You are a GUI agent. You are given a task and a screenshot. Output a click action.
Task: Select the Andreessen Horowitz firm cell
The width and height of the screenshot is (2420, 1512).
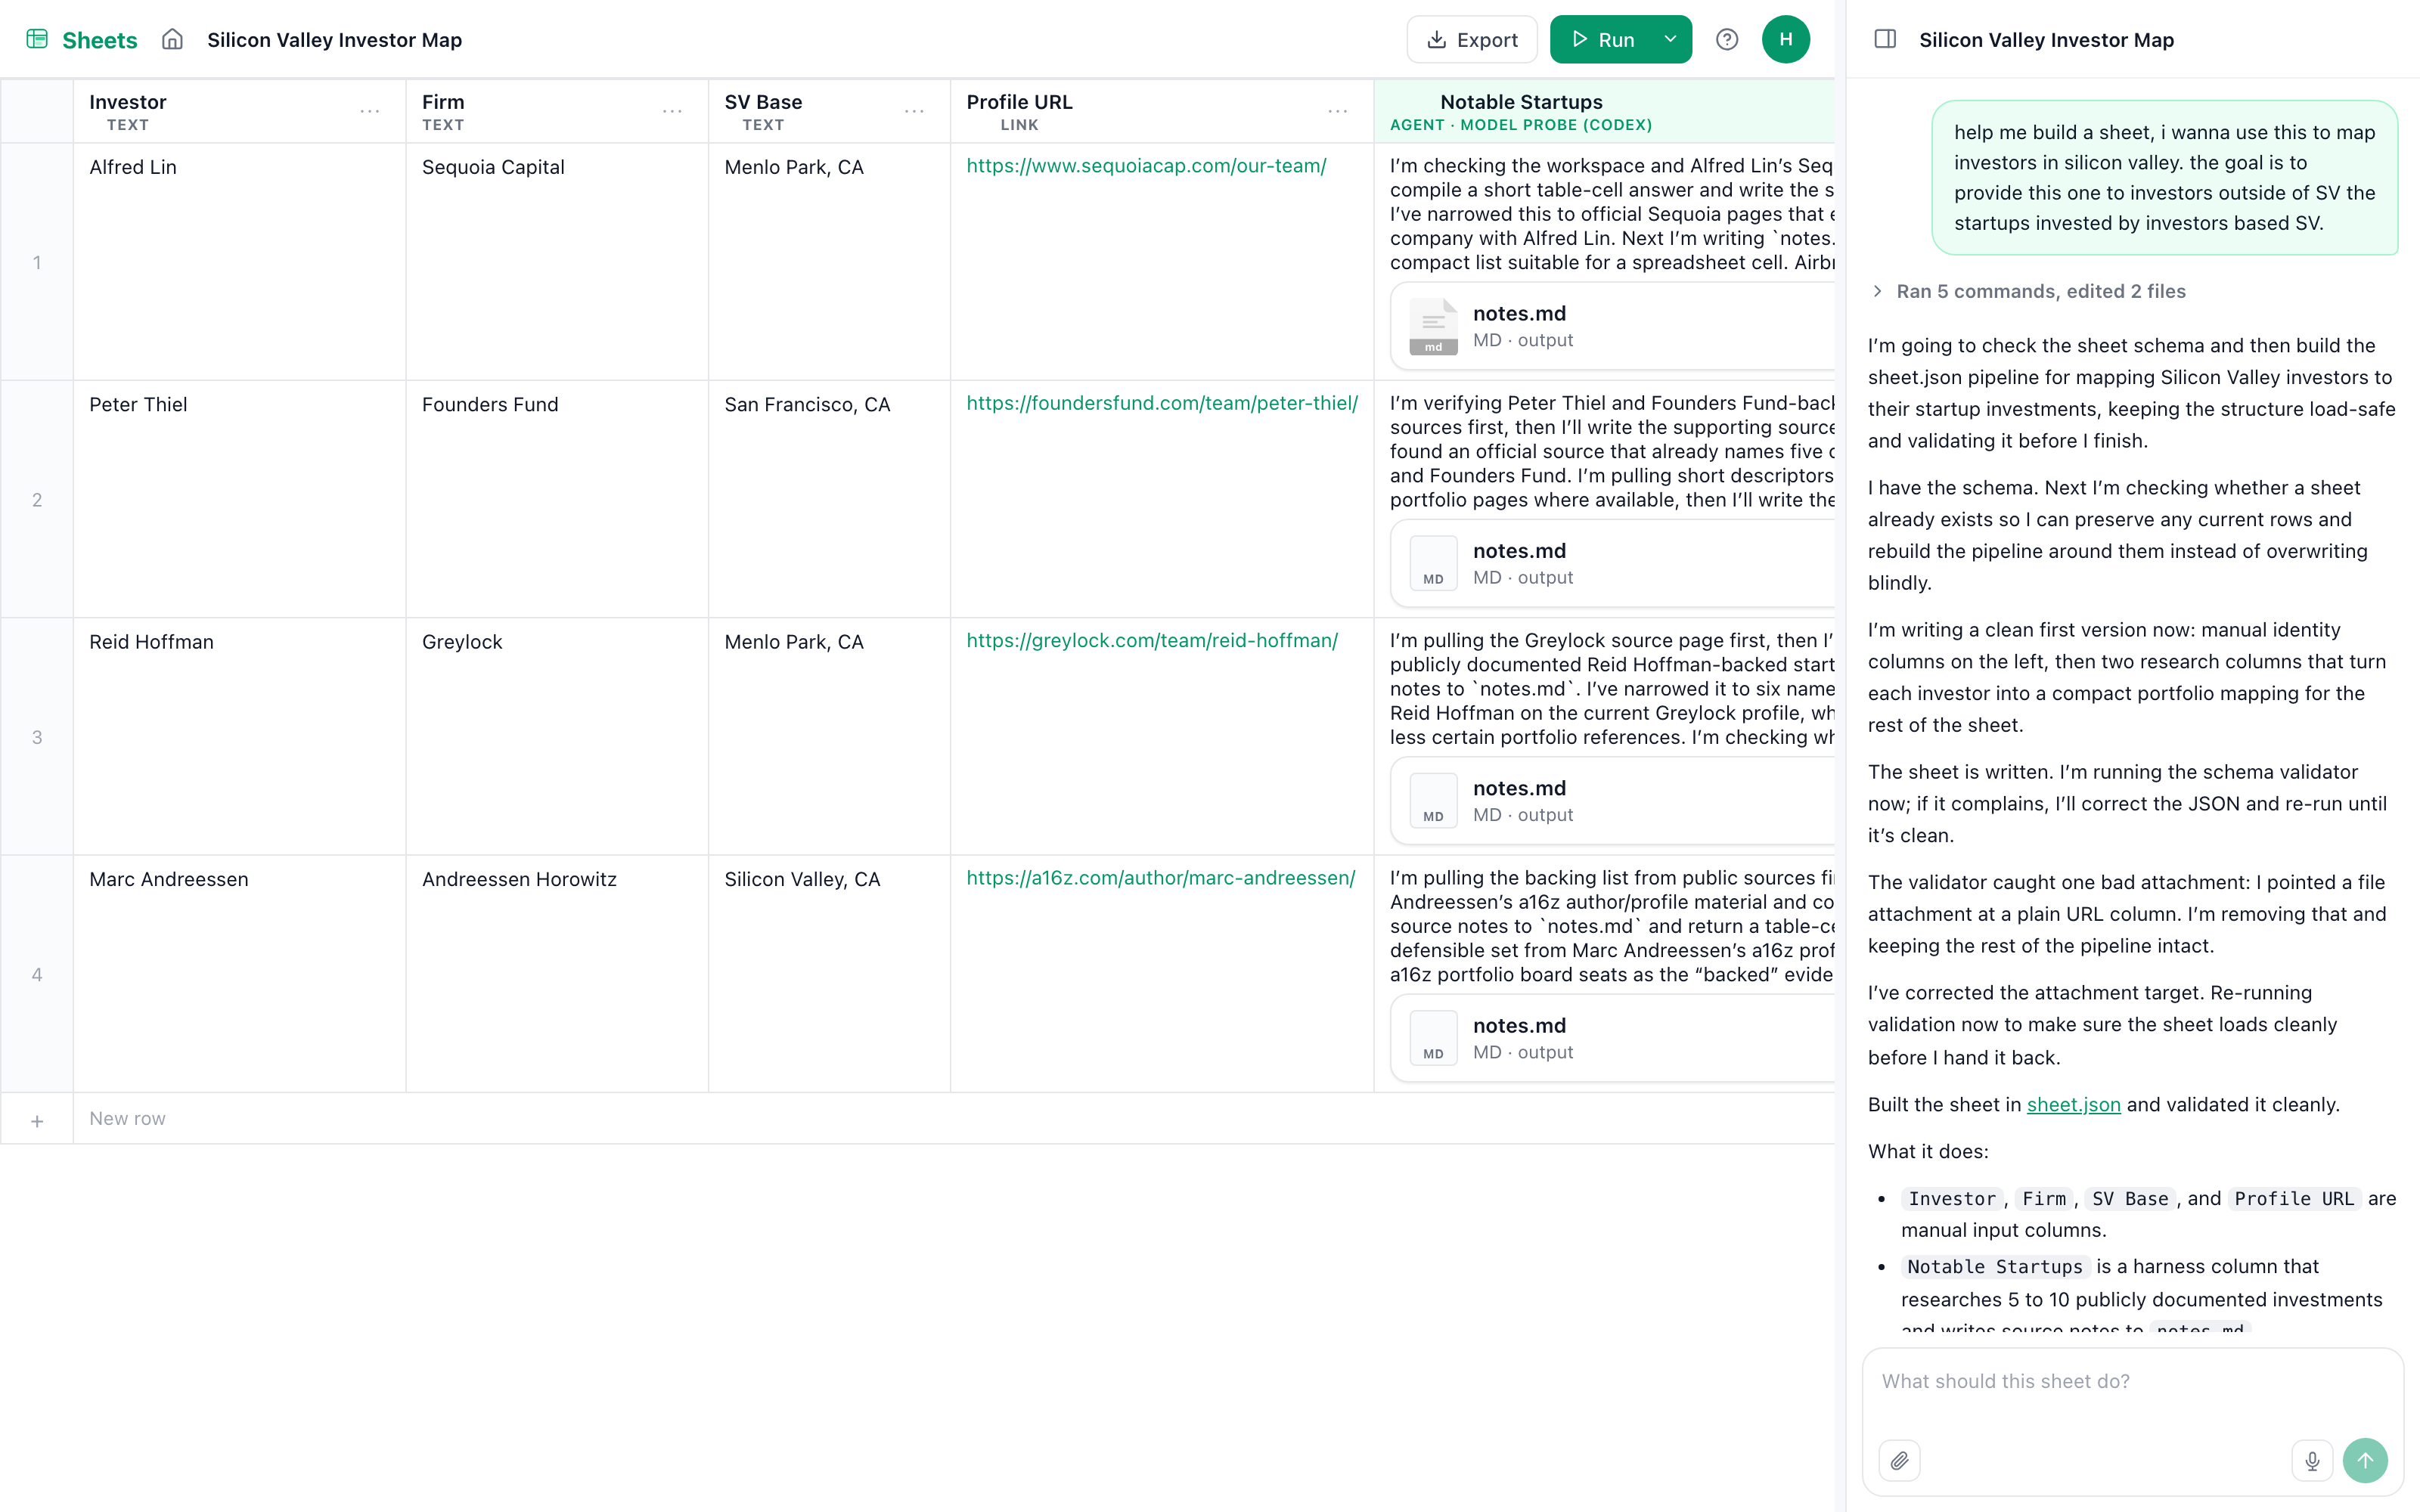coord(557,974)
